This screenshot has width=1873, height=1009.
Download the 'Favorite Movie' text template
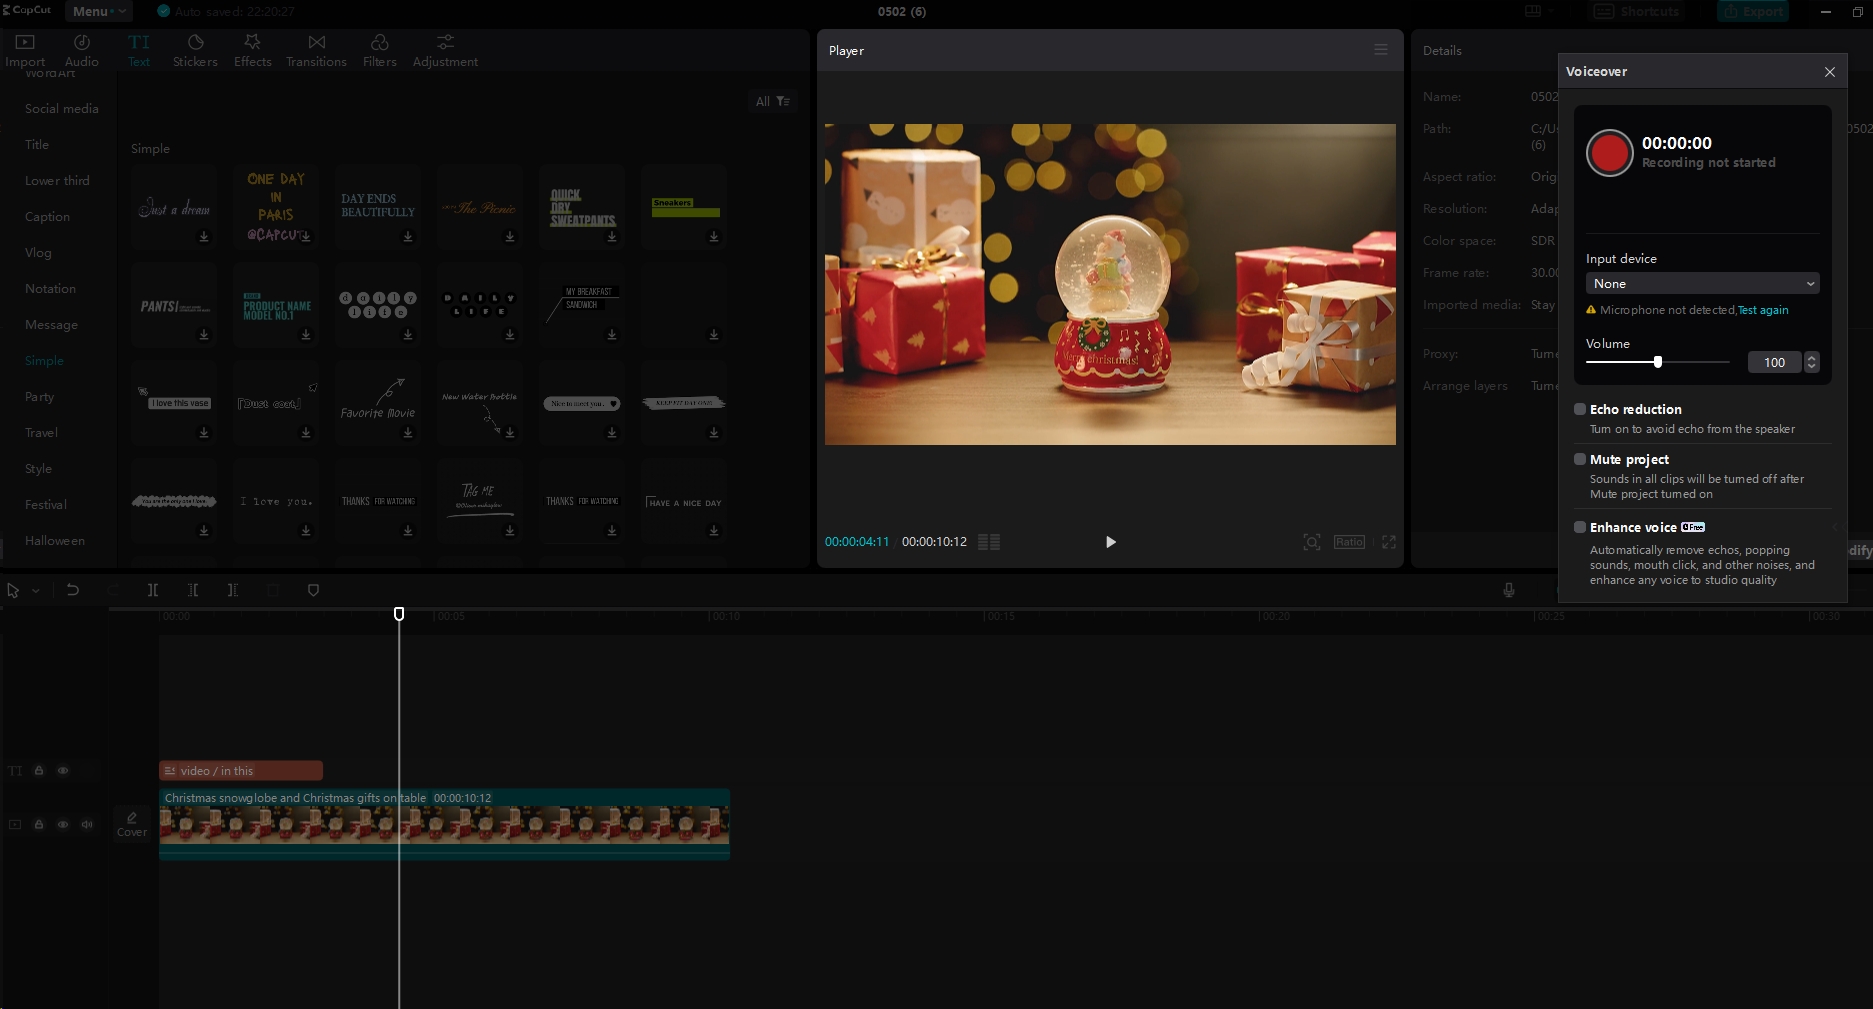click(x=408, y=433)
